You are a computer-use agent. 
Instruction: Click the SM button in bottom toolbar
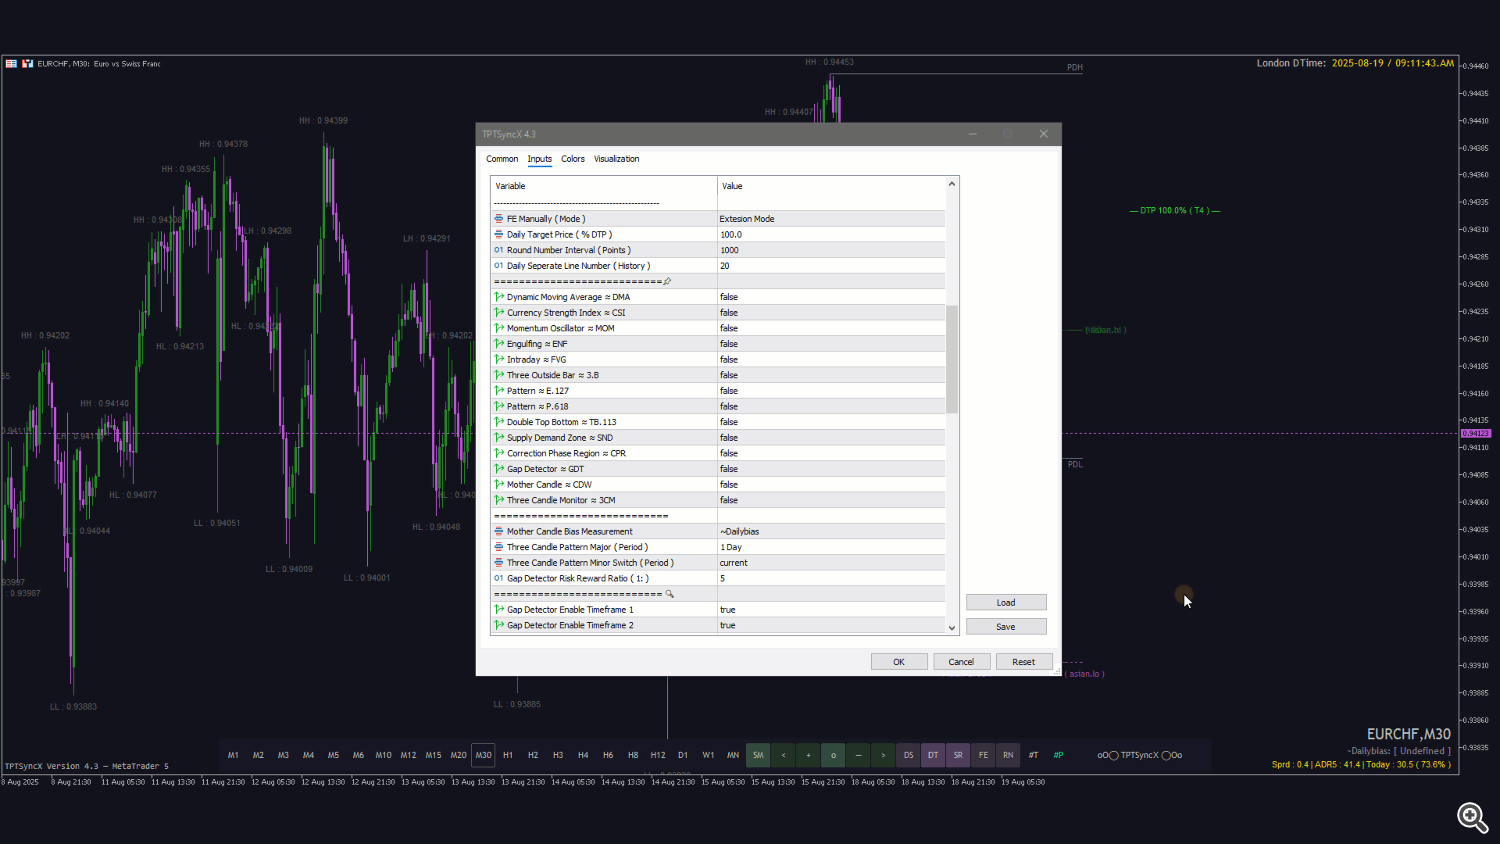point(758,755)
